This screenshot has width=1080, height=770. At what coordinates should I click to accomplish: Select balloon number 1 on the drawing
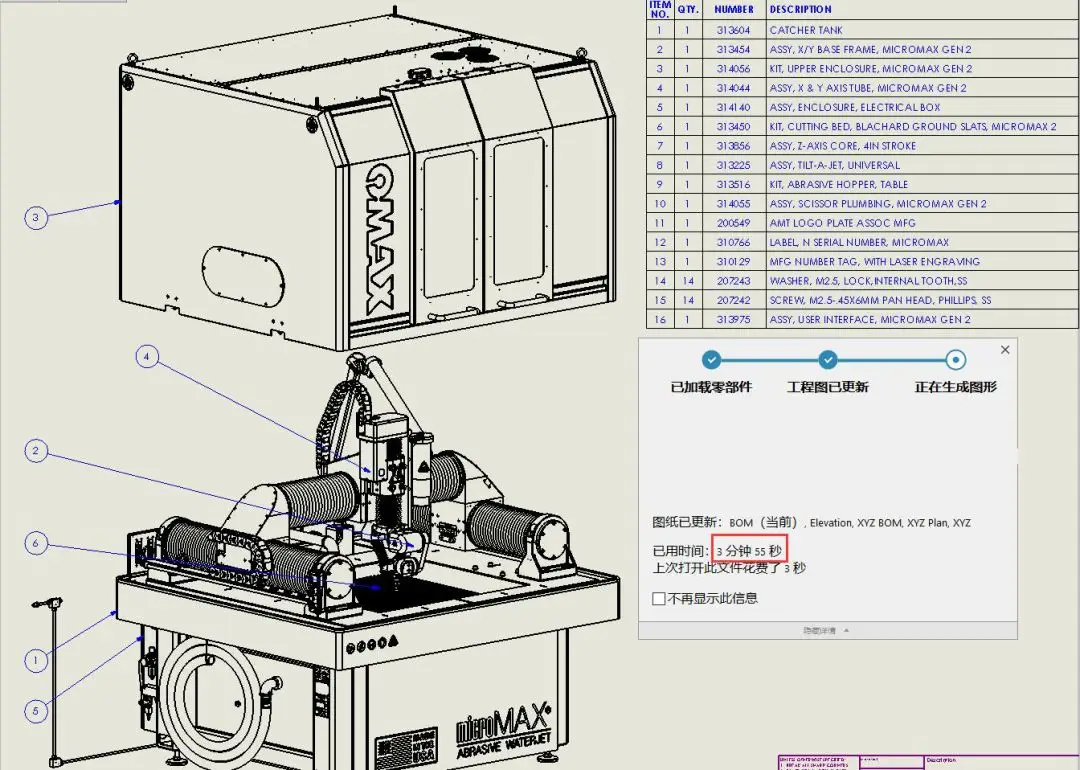[36, 660]
